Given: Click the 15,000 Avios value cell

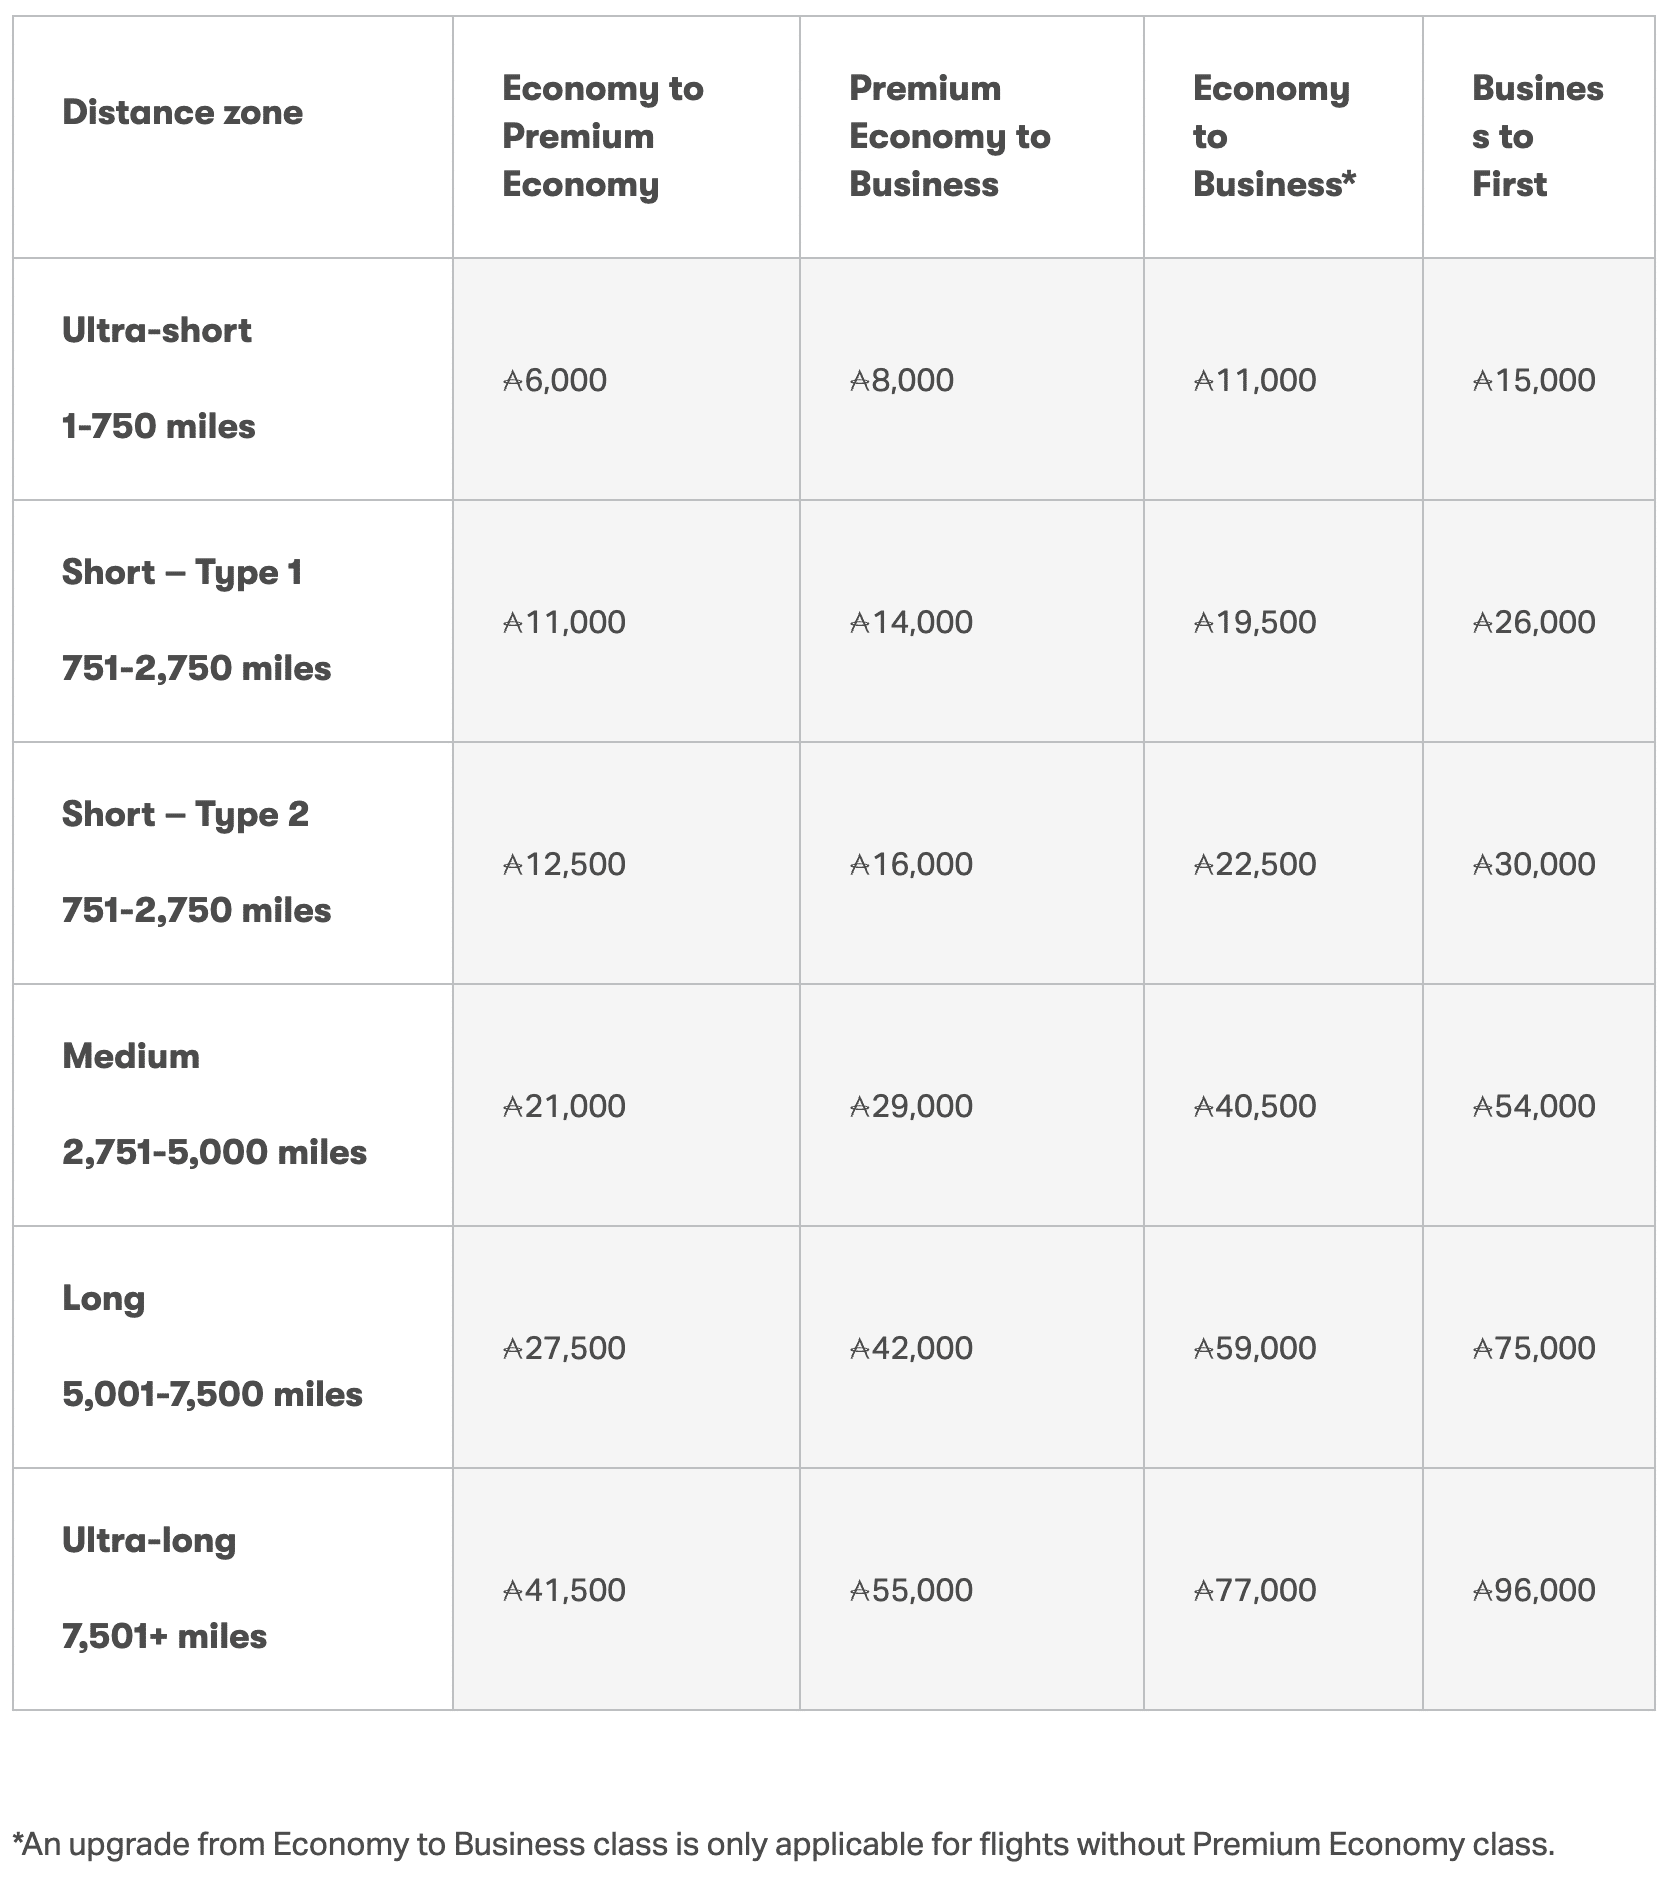Looking at the screenshot, I should pyautogui.click(x=1534, y=380).
